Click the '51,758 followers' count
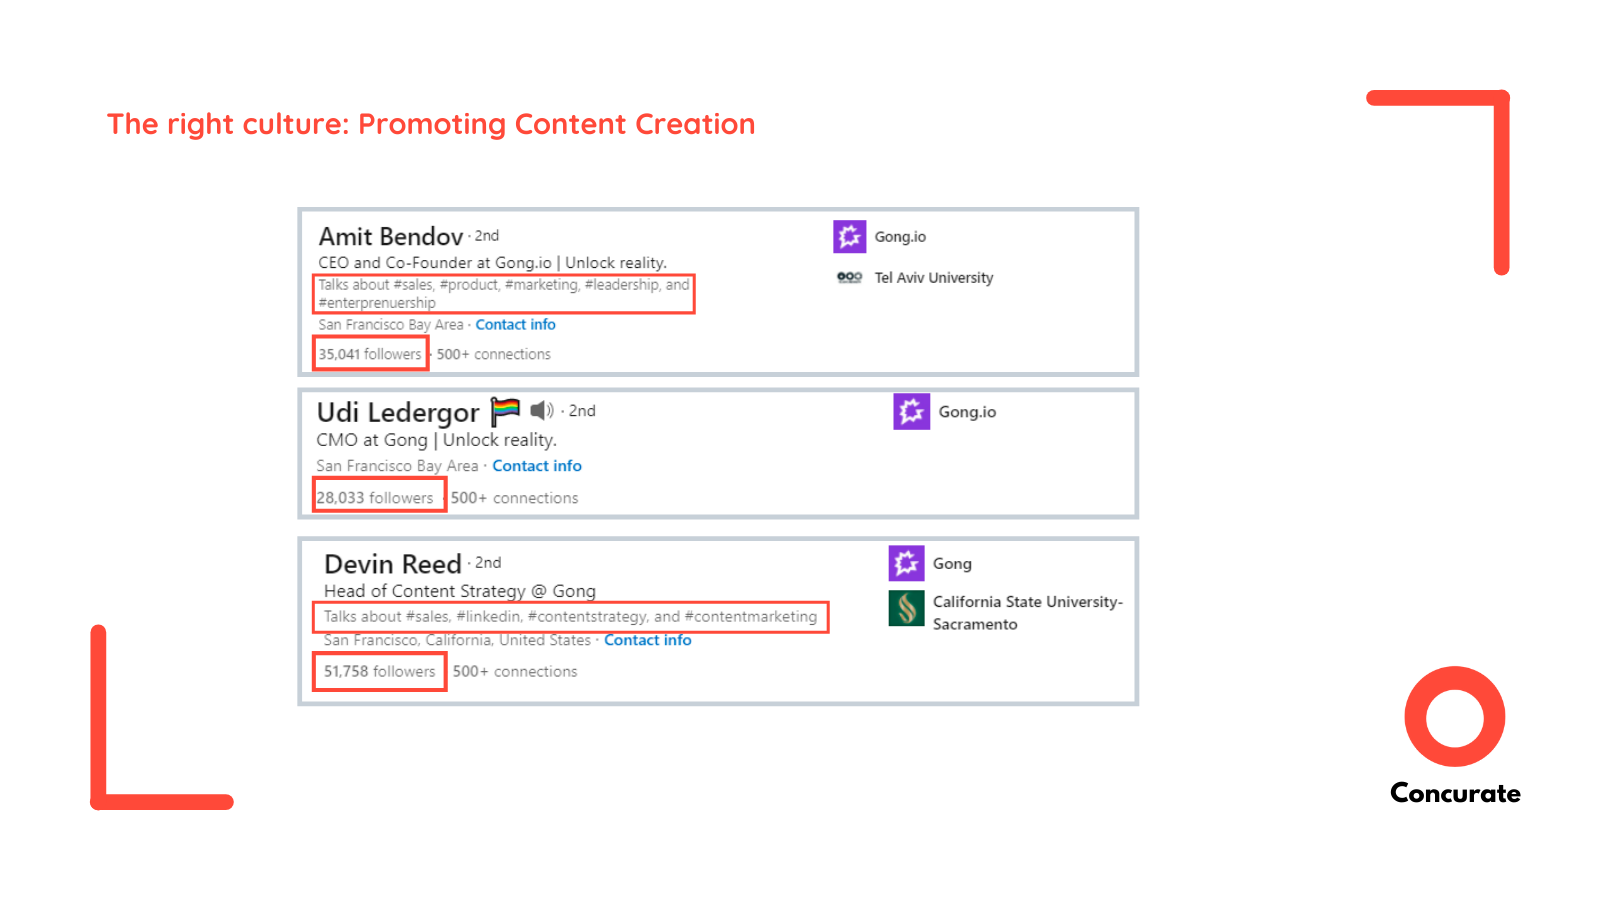 click(x=380, y=671)
